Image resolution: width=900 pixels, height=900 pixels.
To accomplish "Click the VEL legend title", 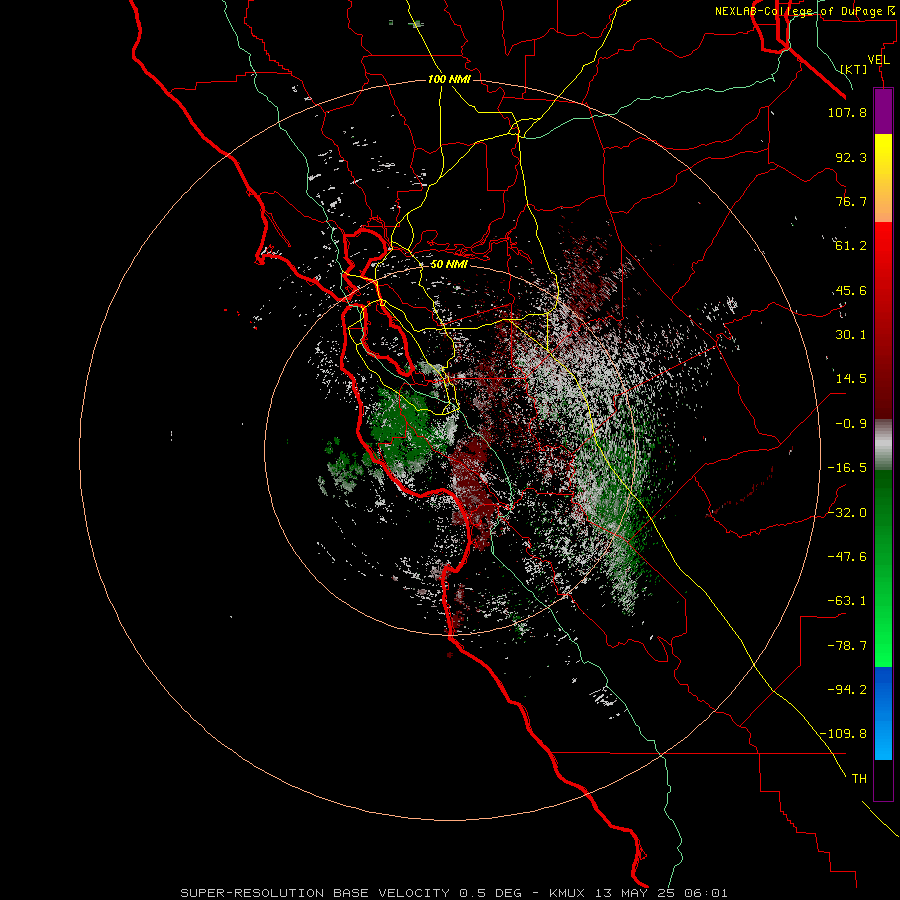I will (878, 60).
